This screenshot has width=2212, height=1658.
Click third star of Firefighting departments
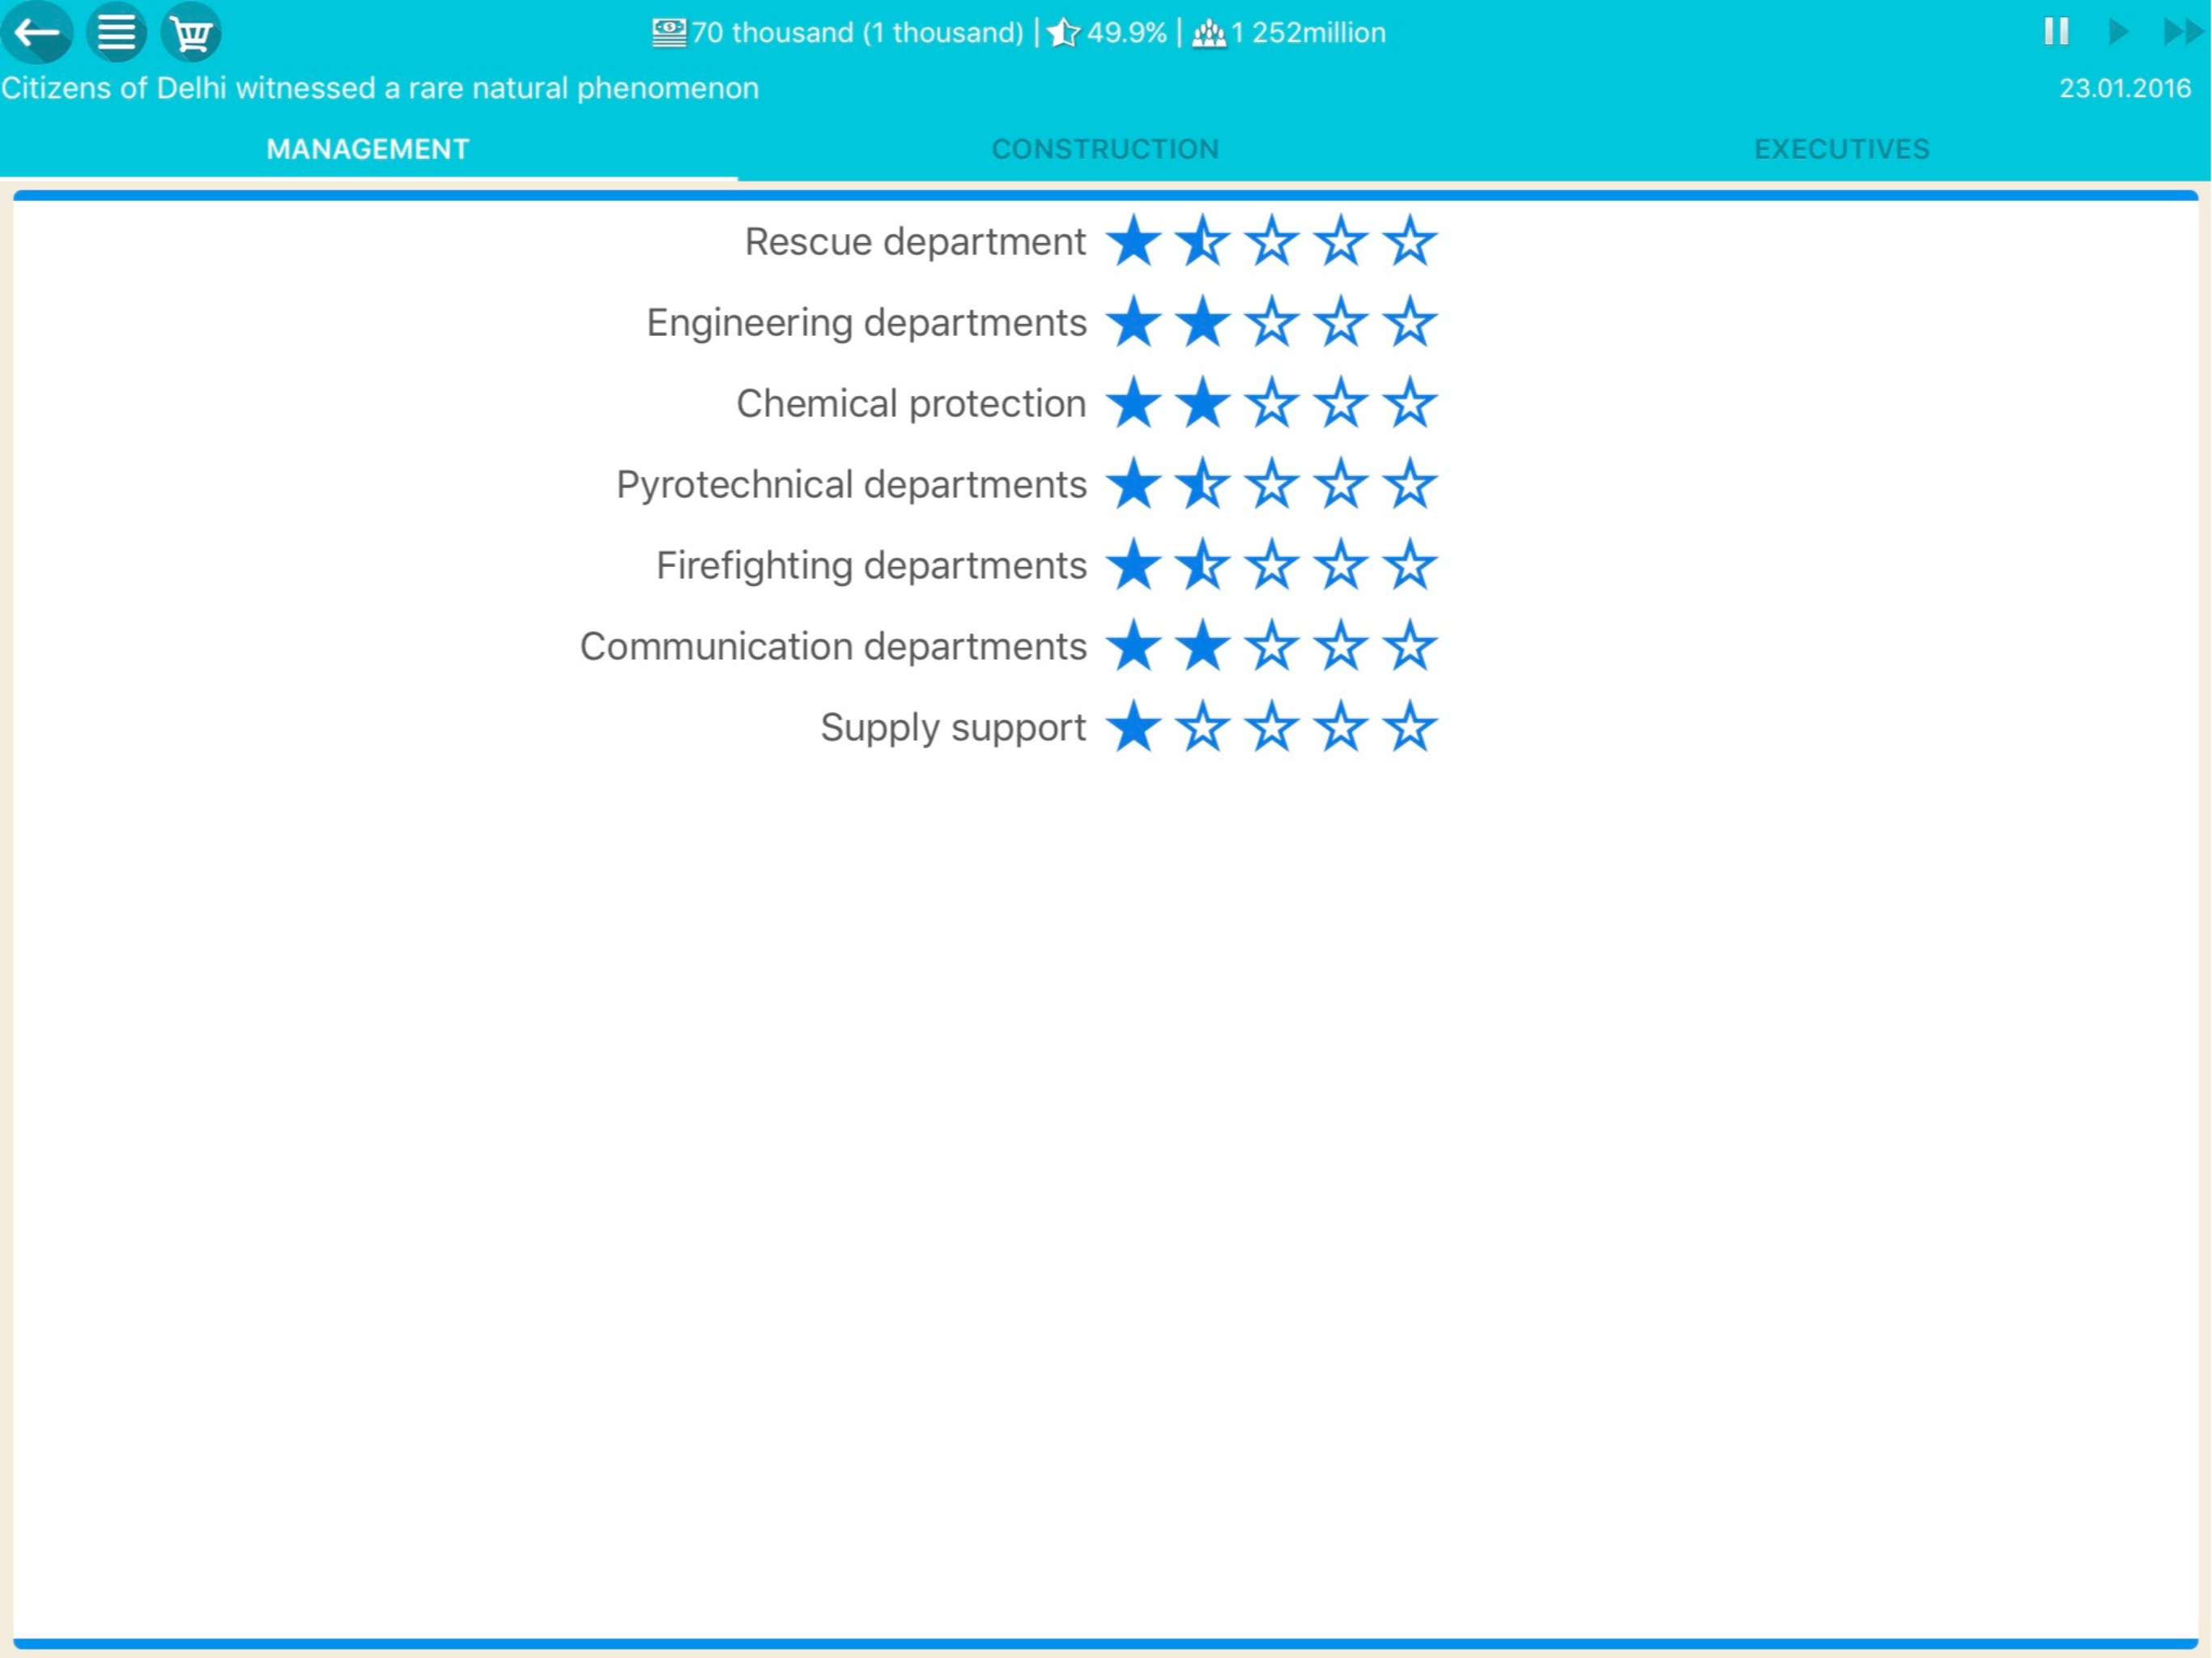pyautogui.click(x=1271, y=566)
